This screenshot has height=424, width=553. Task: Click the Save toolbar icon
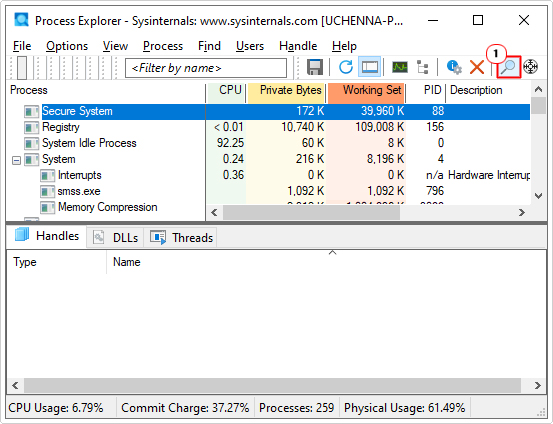point(315,67)
